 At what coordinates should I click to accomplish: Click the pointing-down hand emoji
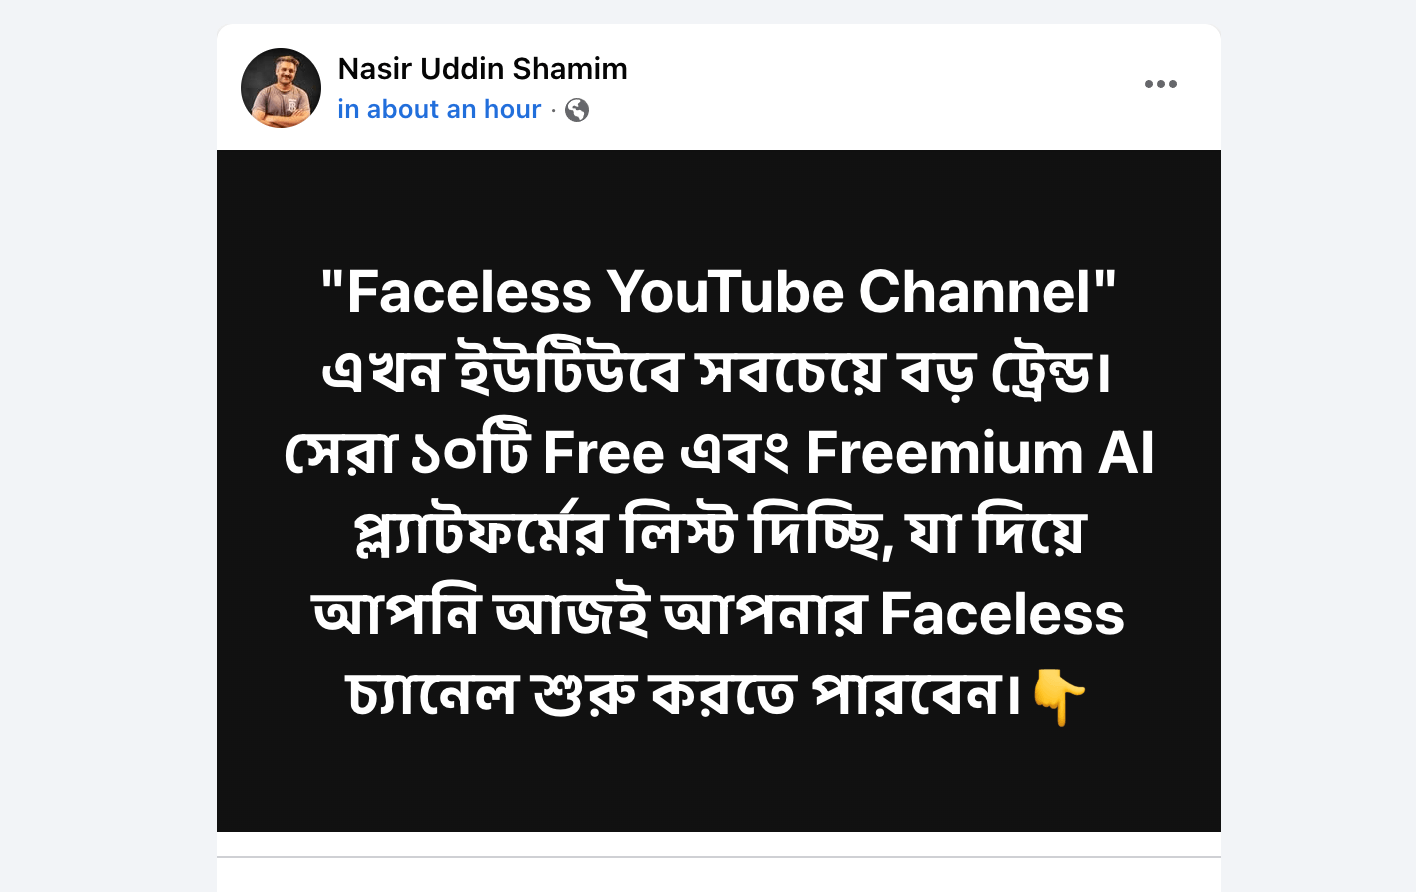[1058, 697]
